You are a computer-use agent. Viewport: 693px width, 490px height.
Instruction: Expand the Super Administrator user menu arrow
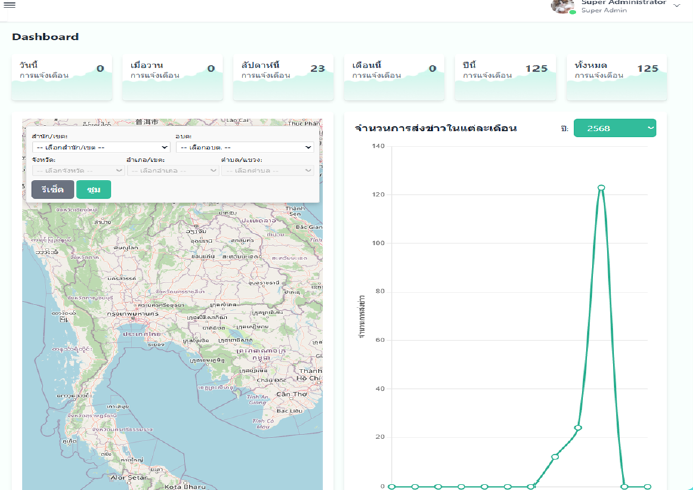pos(677,6)
